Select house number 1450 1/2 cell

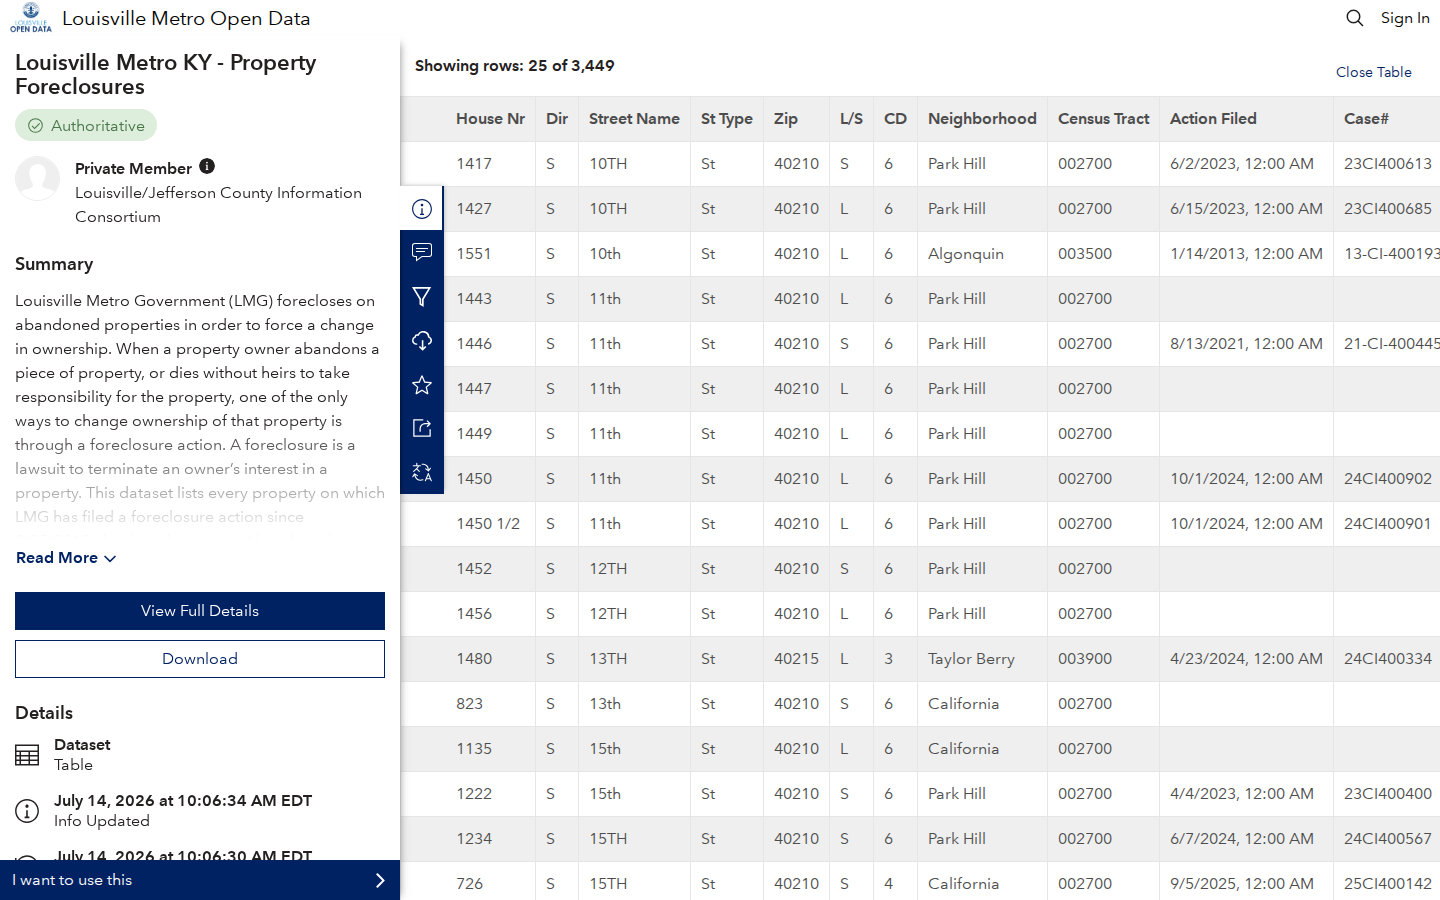click(490, 524)
